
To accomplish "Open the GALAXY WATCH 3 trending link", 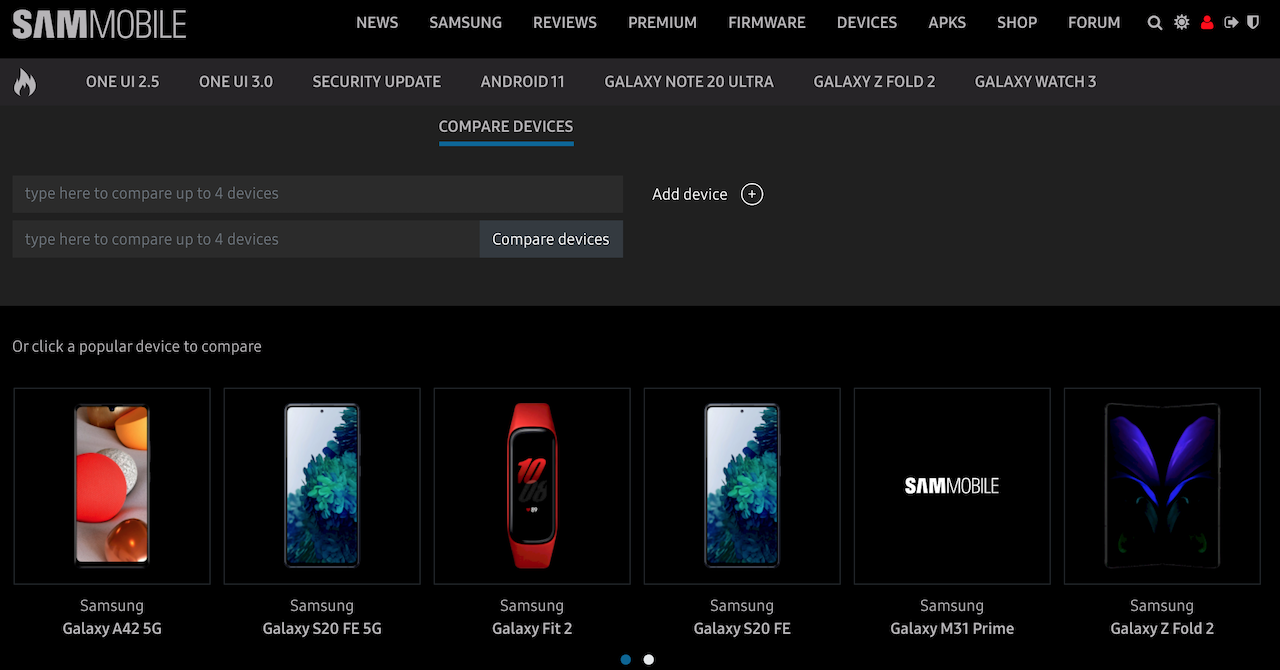I will [1035, 82].
